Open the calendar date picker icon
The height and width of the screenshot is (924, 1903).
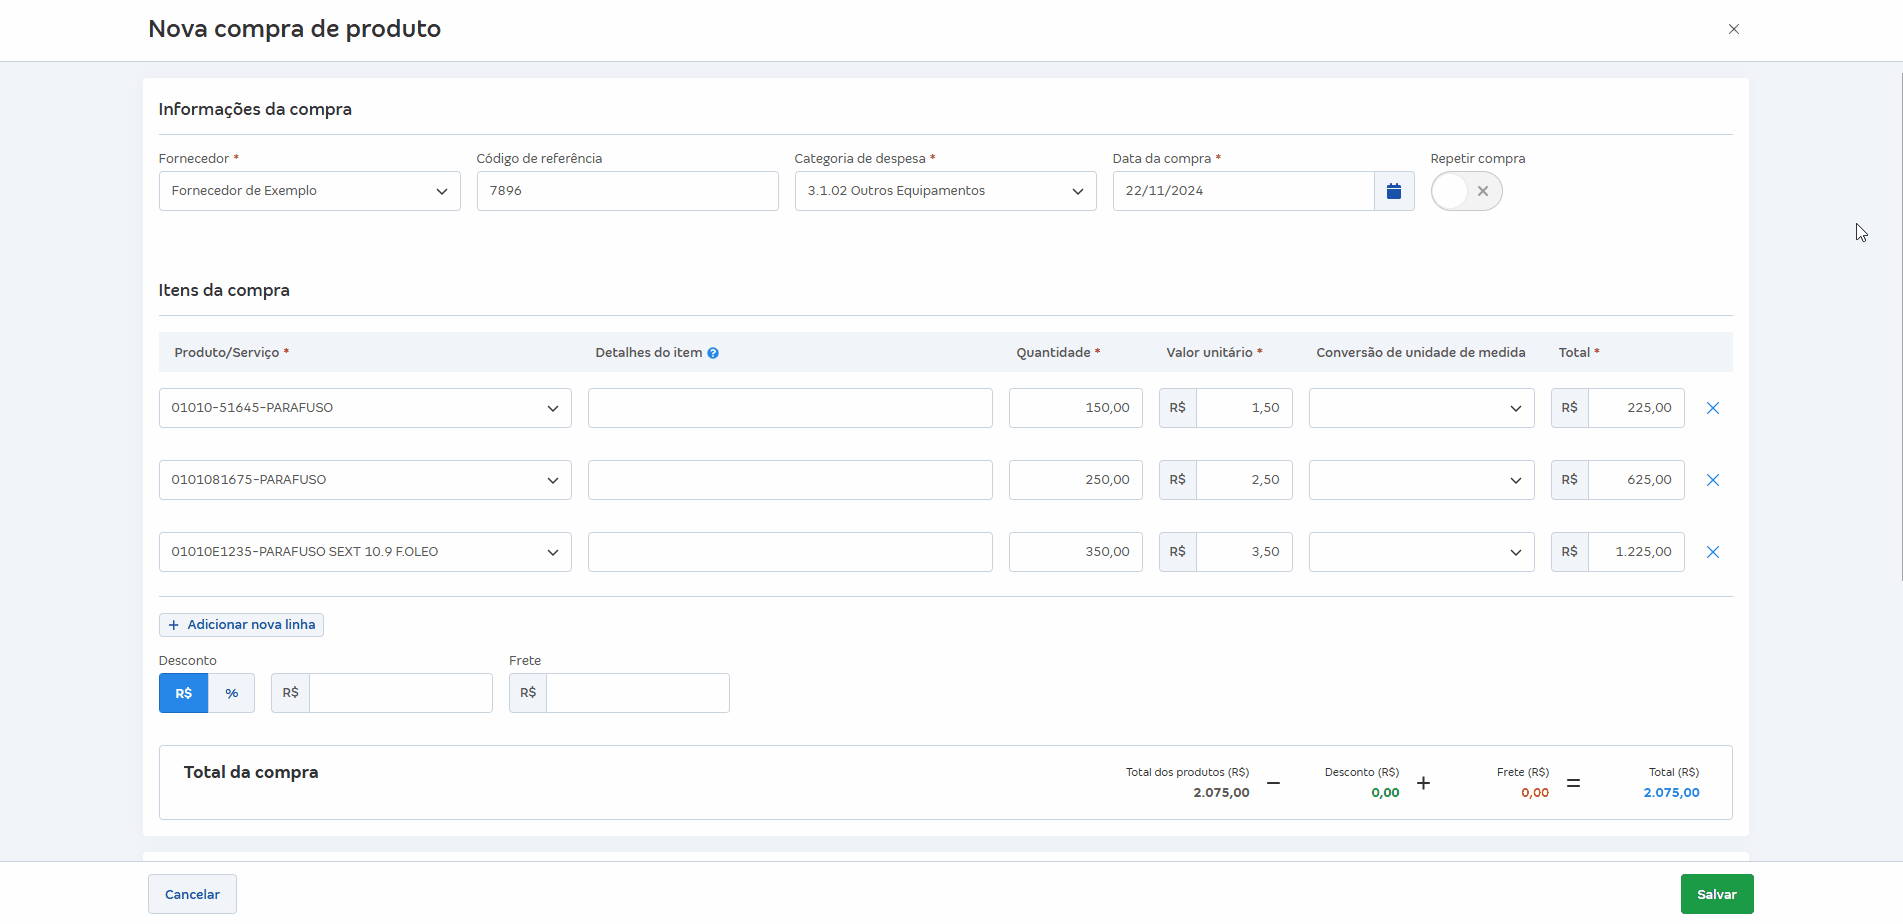click(1394, 191)
